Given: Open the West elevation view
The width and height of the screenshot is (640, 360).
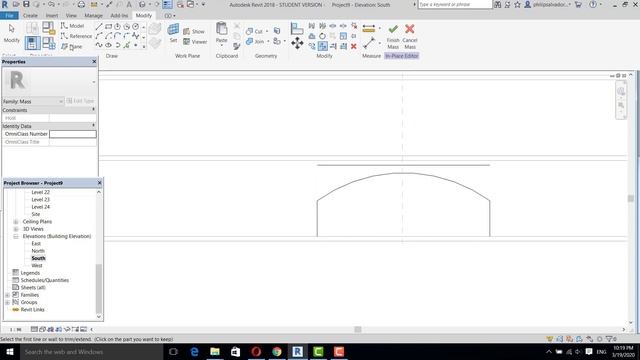Looking at the screenshot, I should point(37,266).
